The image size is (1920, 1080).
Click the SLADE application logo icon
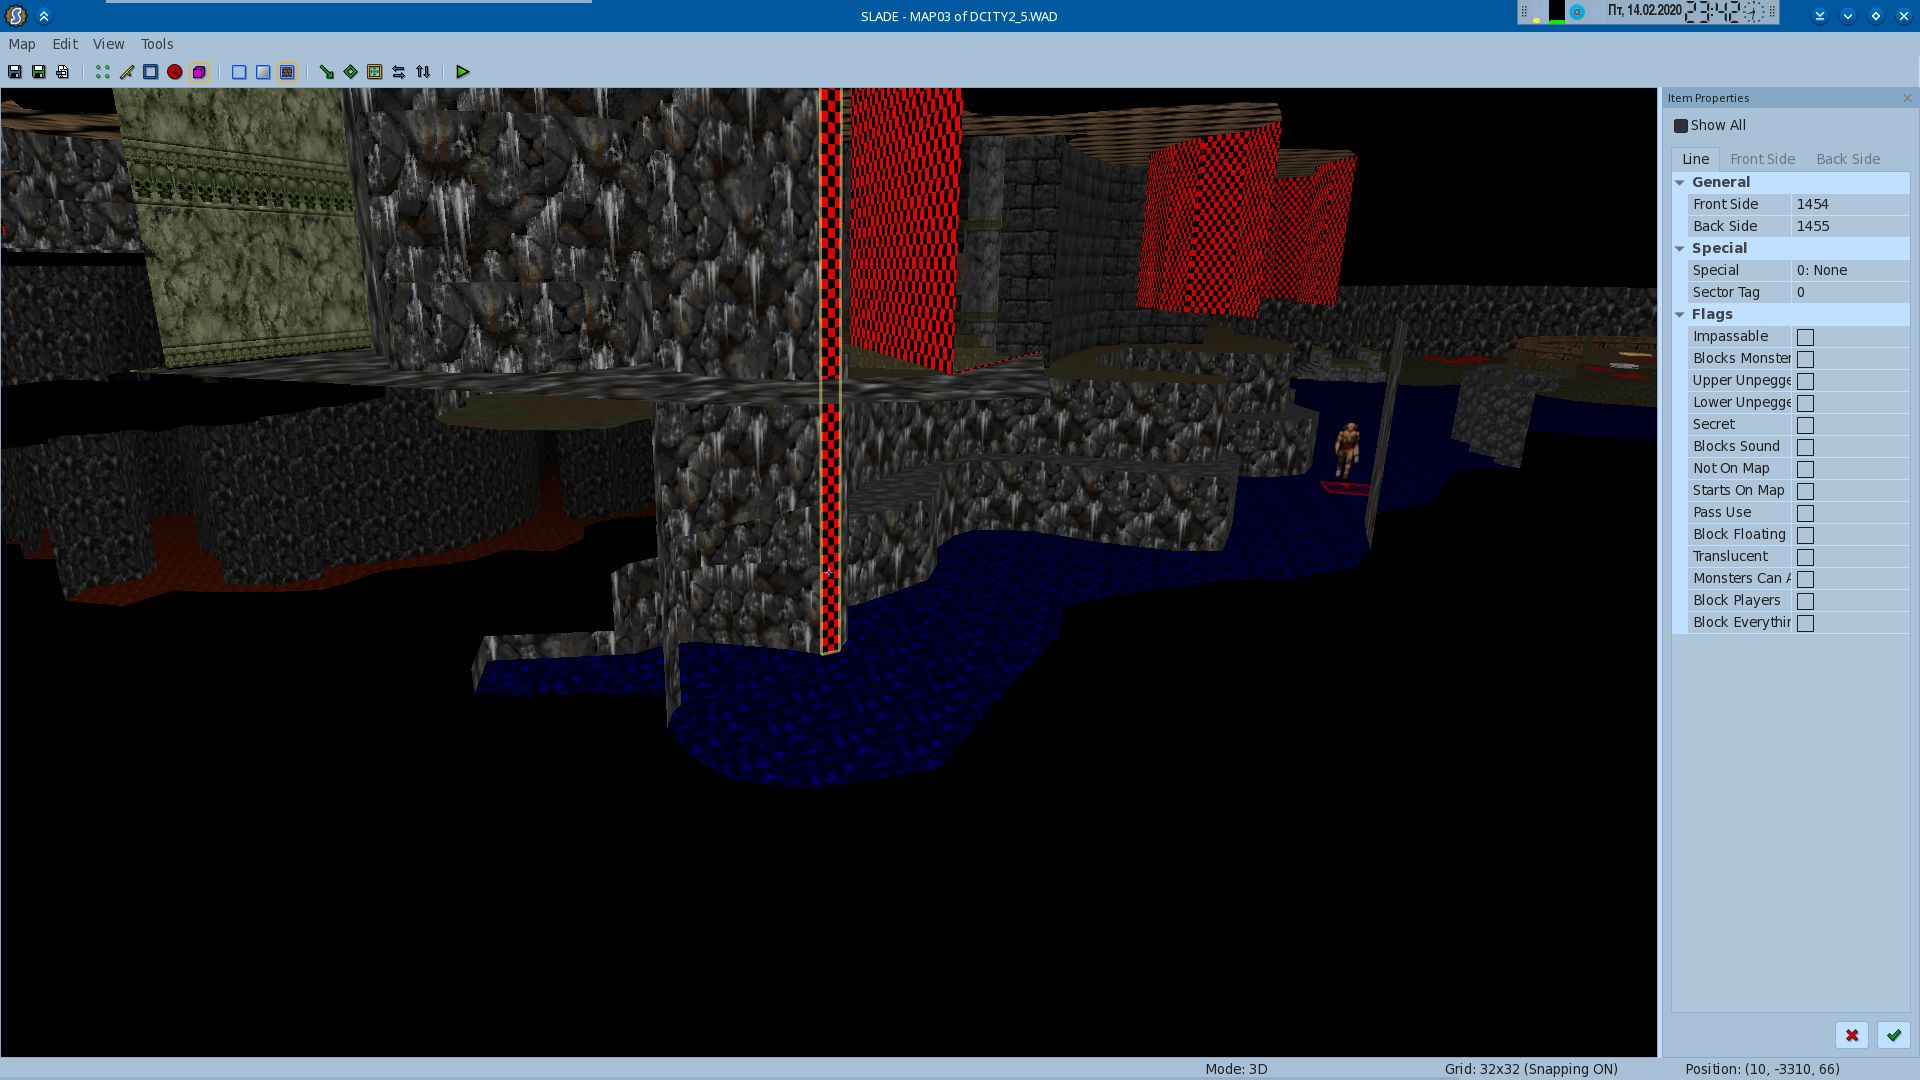click(16, 16)
